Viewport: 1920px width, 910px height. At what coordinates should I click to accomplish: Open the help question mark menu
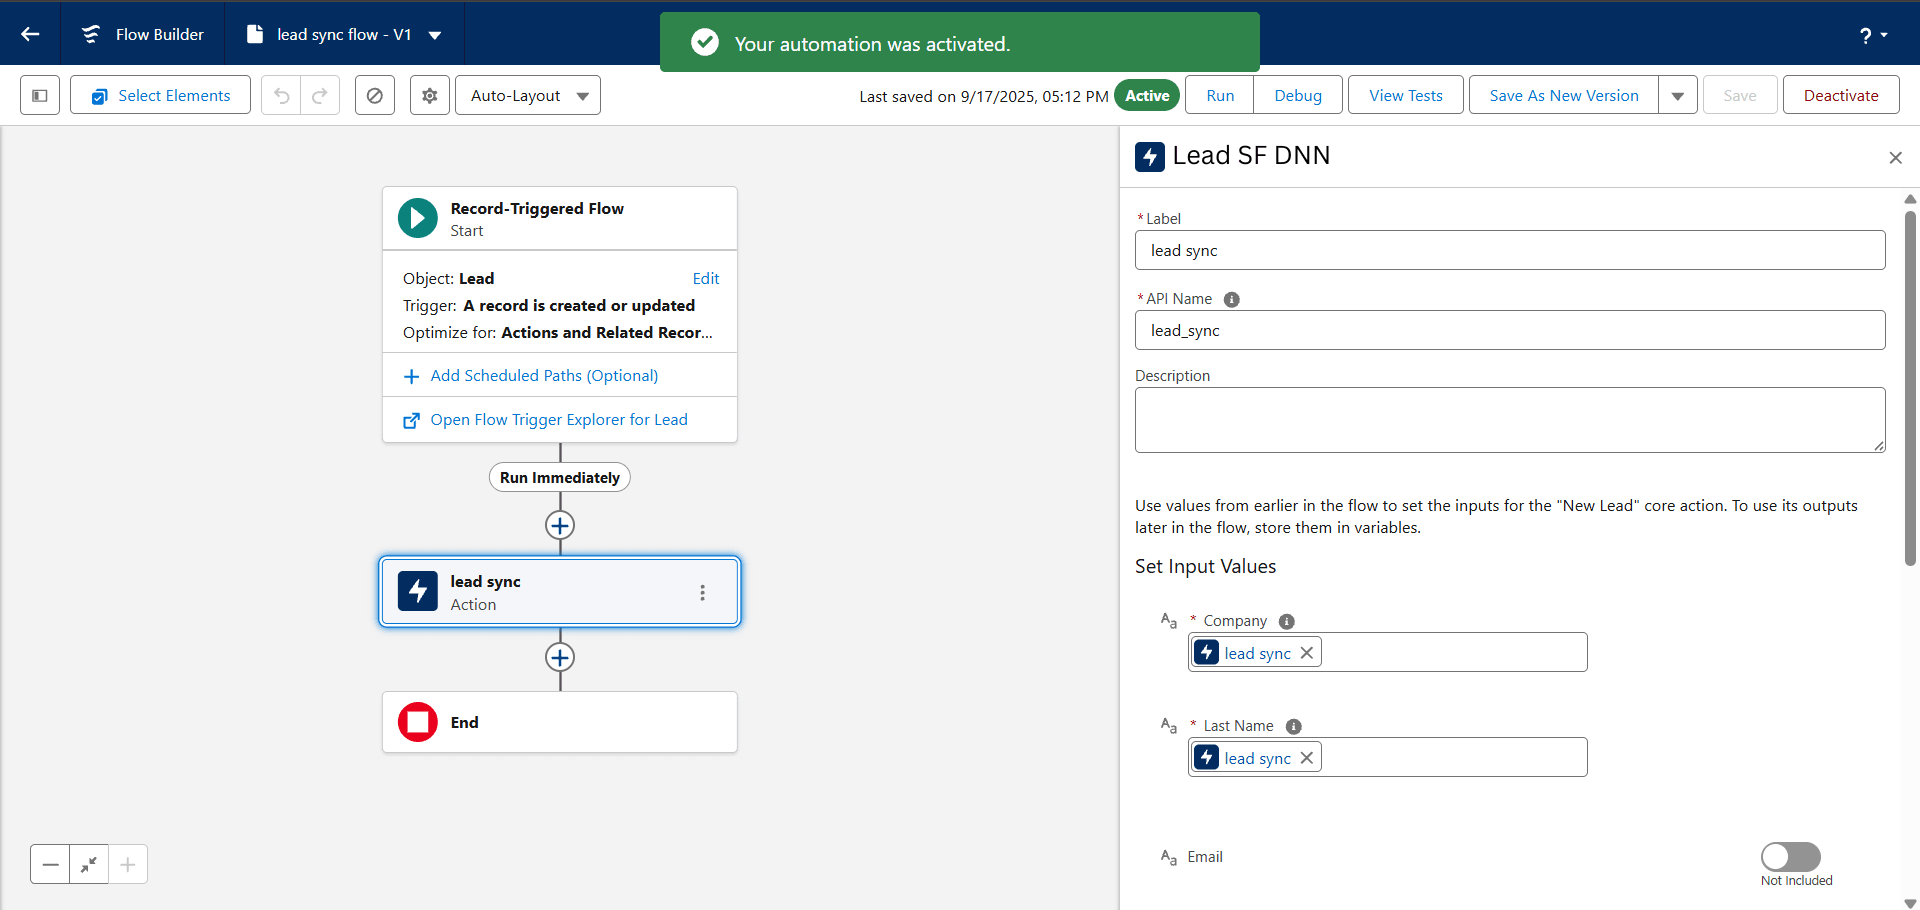click(1873, 35)
